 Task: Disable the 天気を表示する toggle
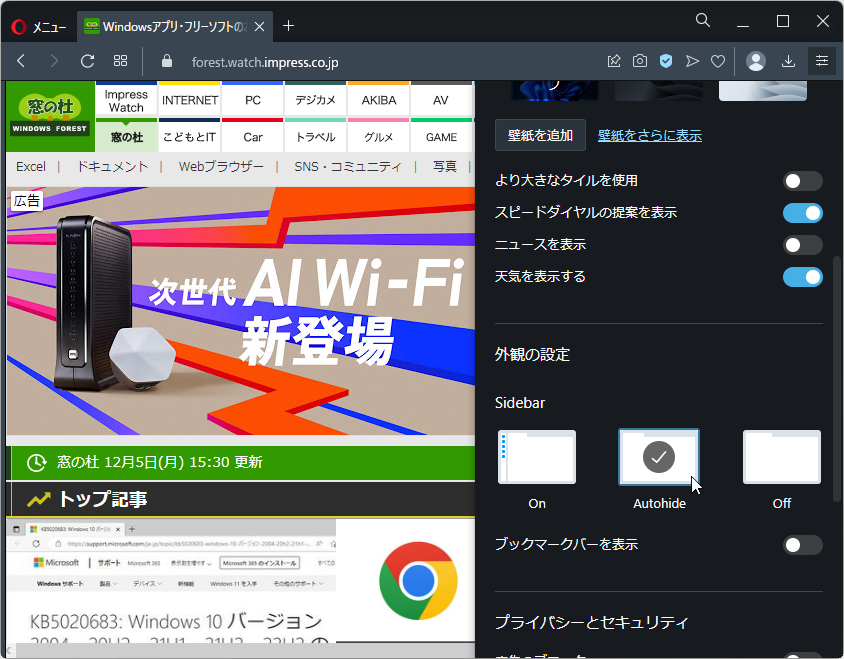click(802, 276)
